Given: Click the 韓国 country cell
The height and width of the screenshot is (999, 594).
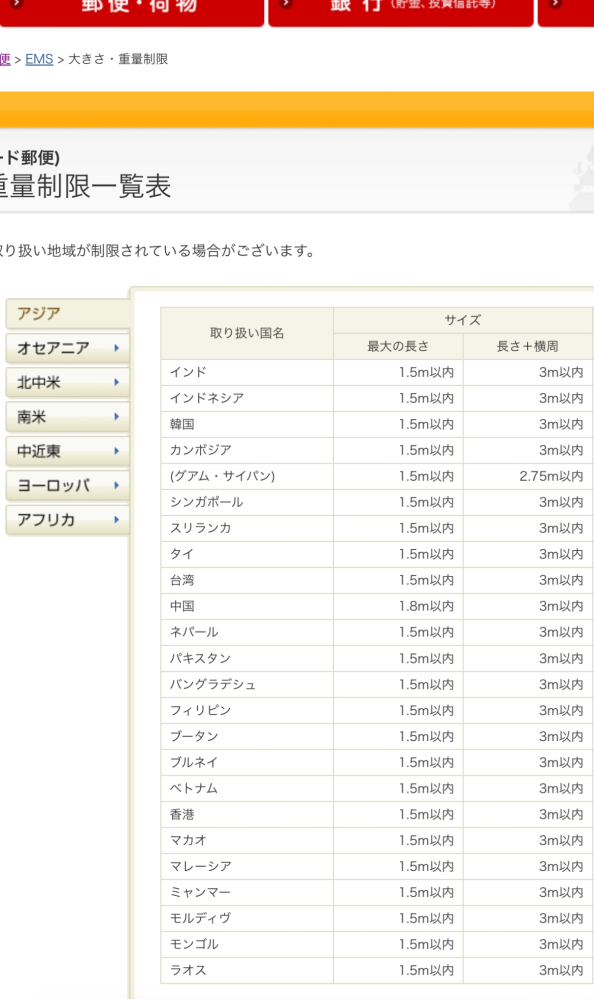Looking at the screenshot, I should click(247, 425).
